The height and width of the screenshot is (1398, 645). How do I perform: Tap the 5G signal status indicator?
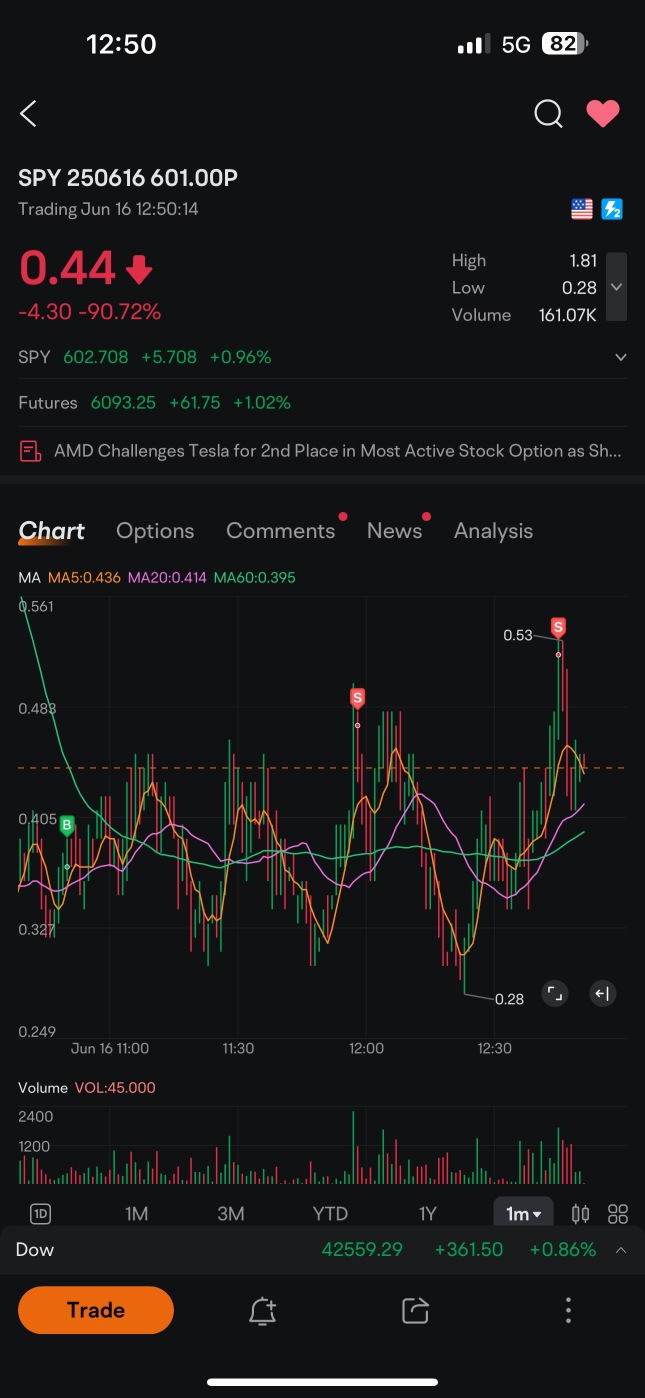(516, 44)
